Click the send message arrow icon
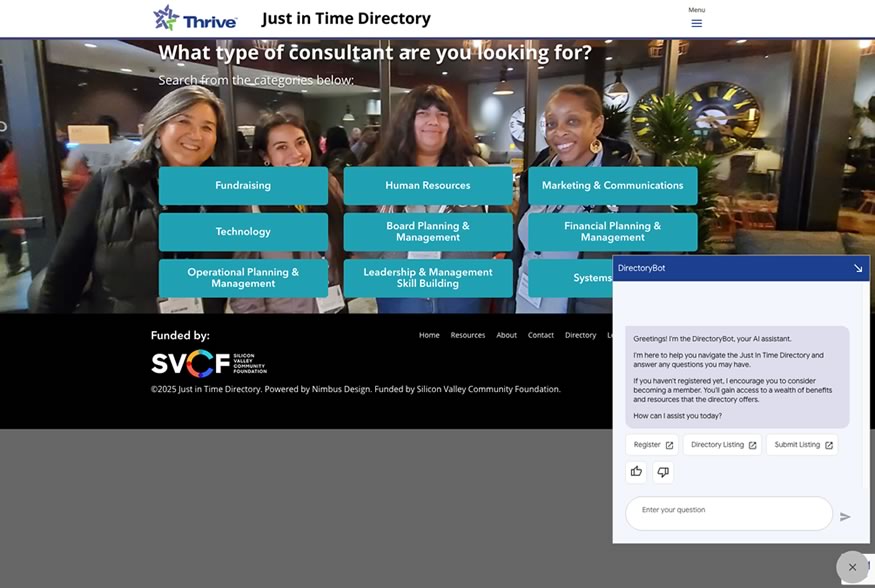This screenshot has height=588, width=875. click(845, 517)
